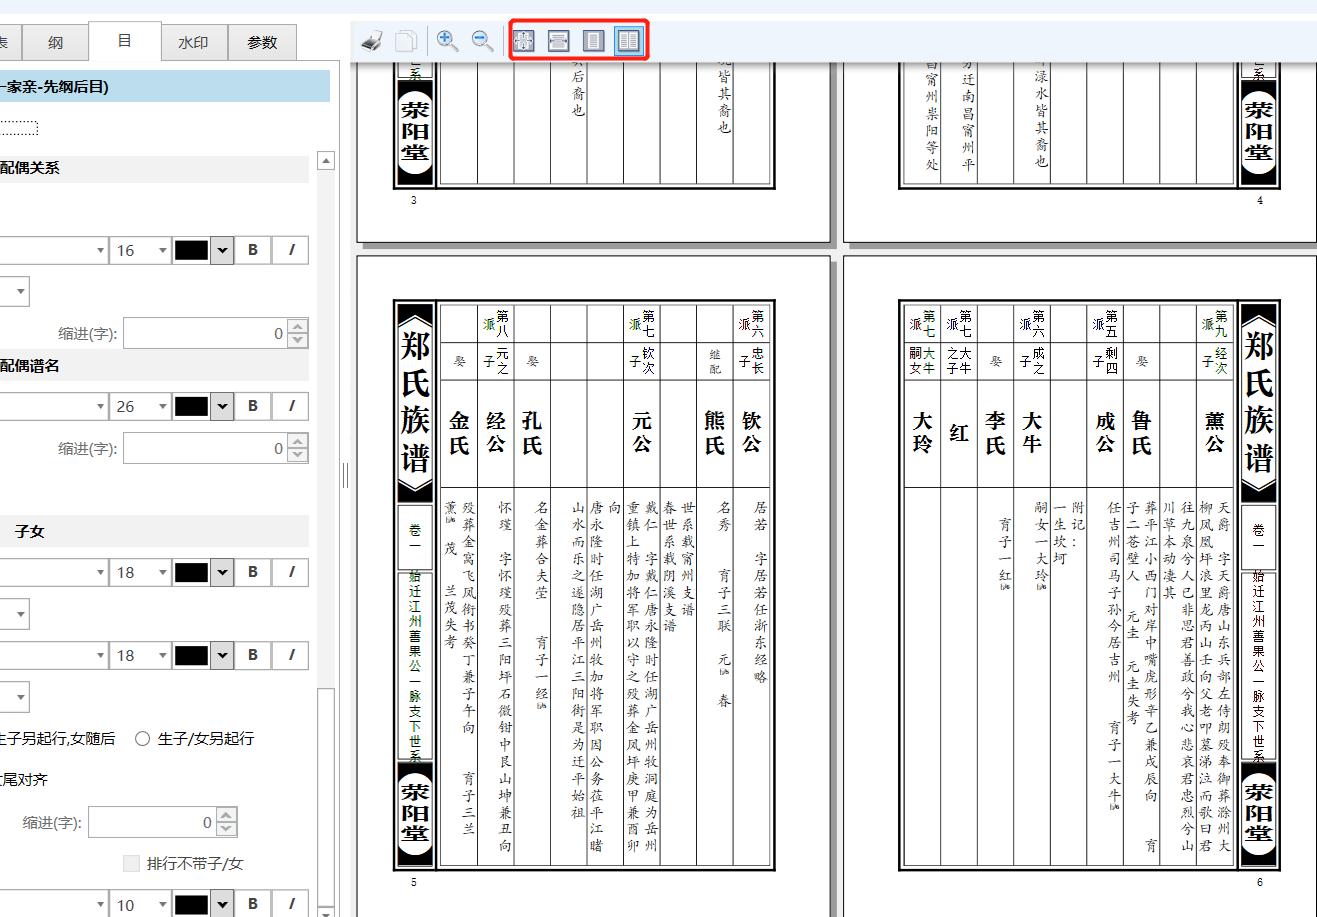The height and width of the screenshot is (917, 1317).
Task: Click the printer icon in the preview toolbar
Action: [x=372, y=41]
